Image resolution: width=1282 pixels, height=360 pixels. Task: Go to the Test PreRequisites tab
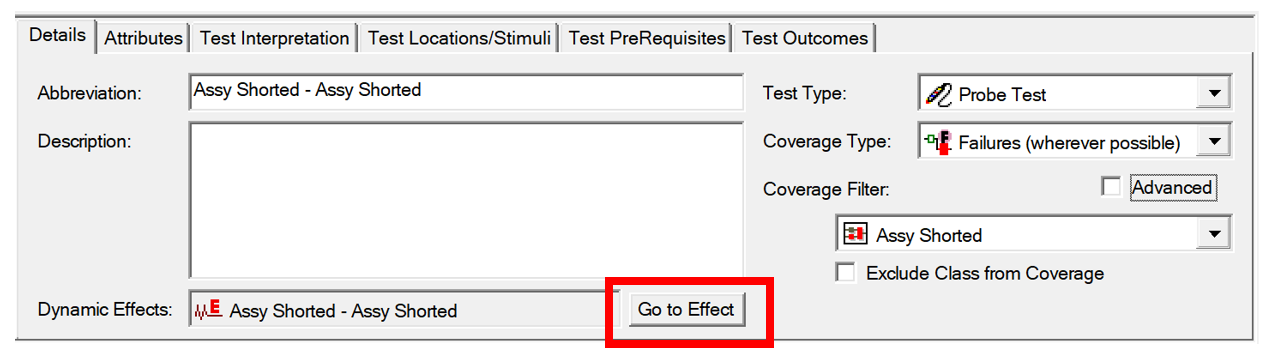(x=646, y=38)
